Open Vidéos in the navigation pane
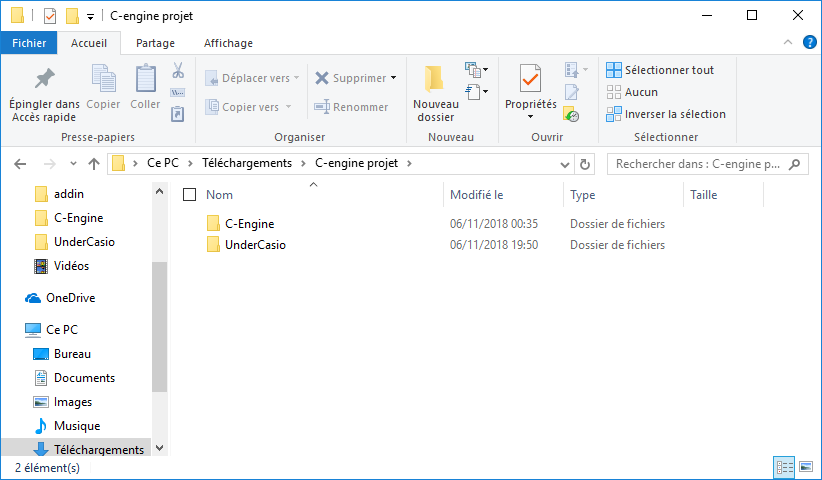This screenshot has height=480, width=822. [x=61, y=266]
